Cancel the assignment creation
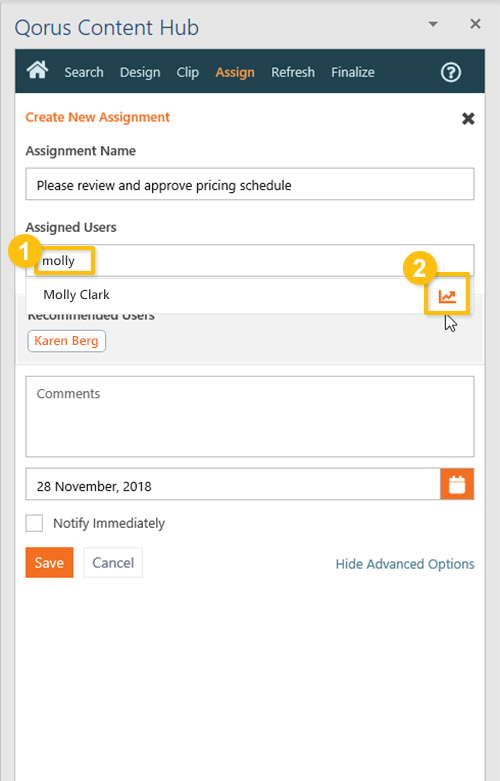Image resolution: width=500 pixels, height=781 pixels. 113,562
